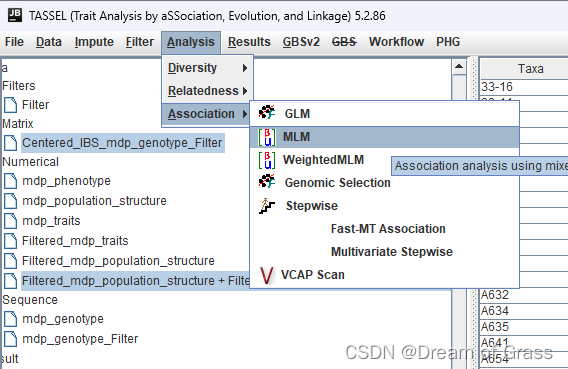Open the struck-through GBS menu
The height and width of the screenshot is (369, 568).
344,42
